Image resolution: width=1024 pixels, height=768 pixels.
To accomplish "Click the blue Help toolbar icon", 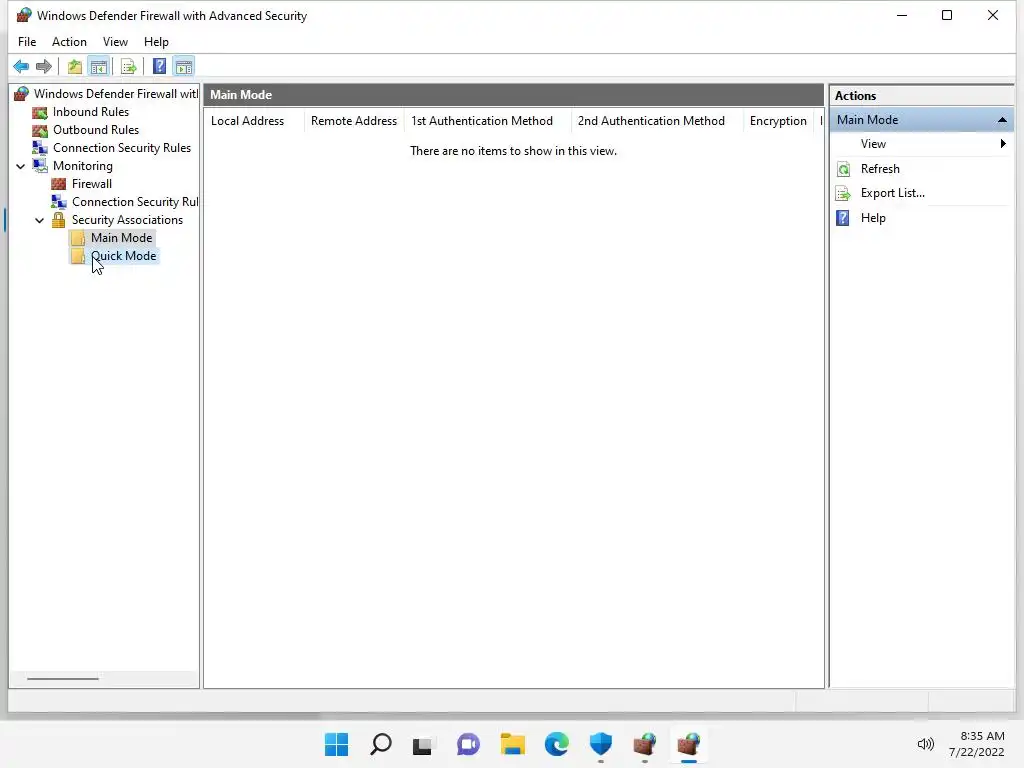I will 159,67.
